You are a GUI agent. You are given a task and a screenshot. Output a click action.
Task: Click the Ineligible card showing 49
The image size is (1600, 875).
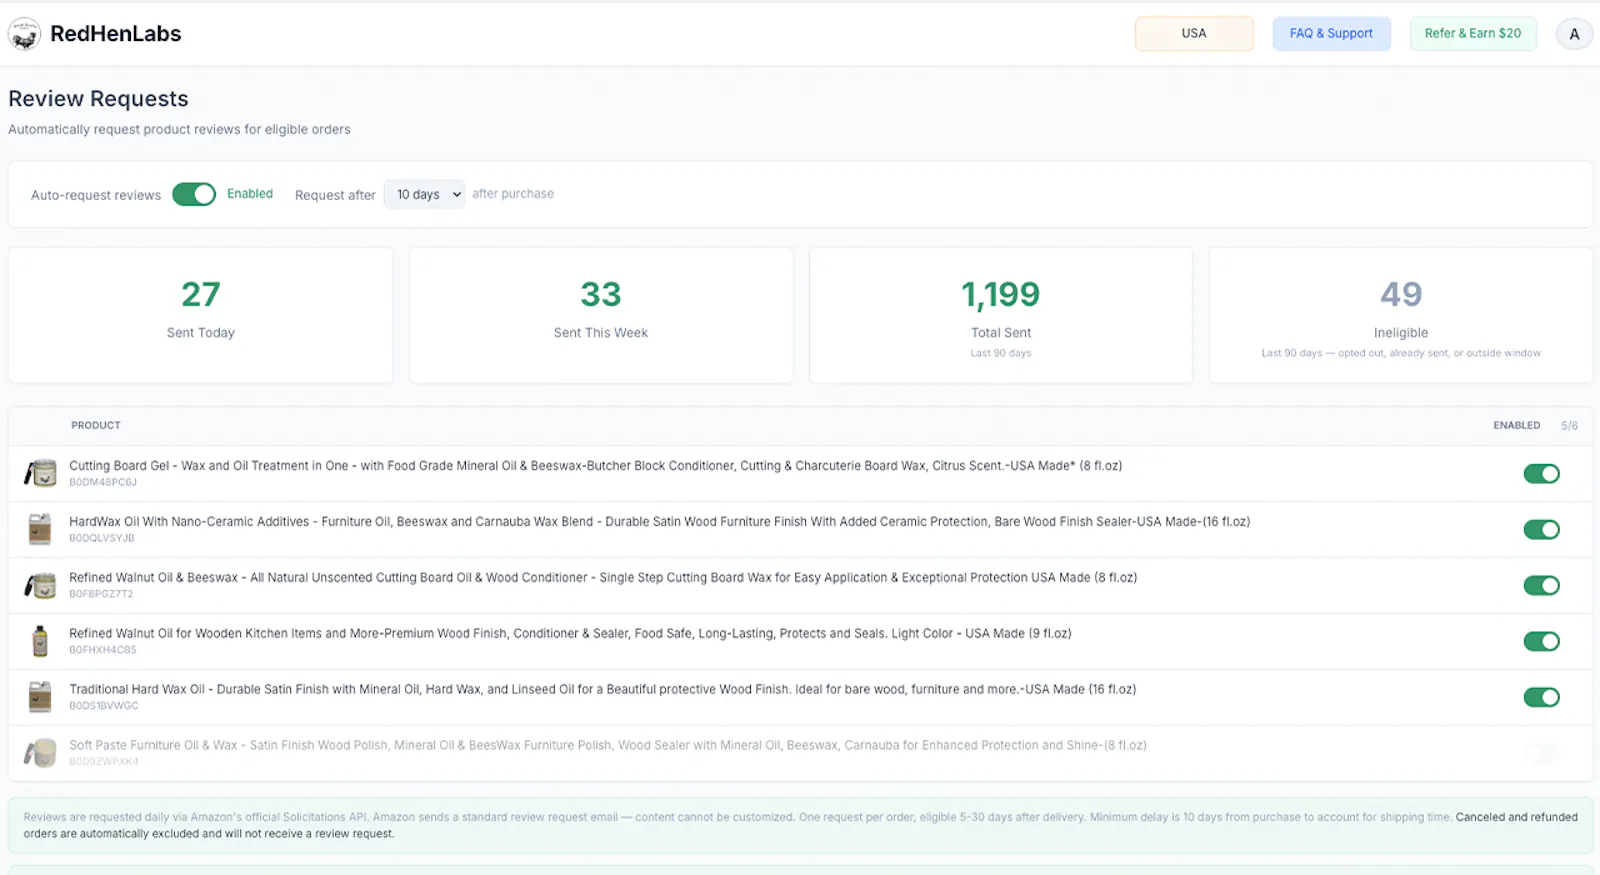(x=1401, y=315)
